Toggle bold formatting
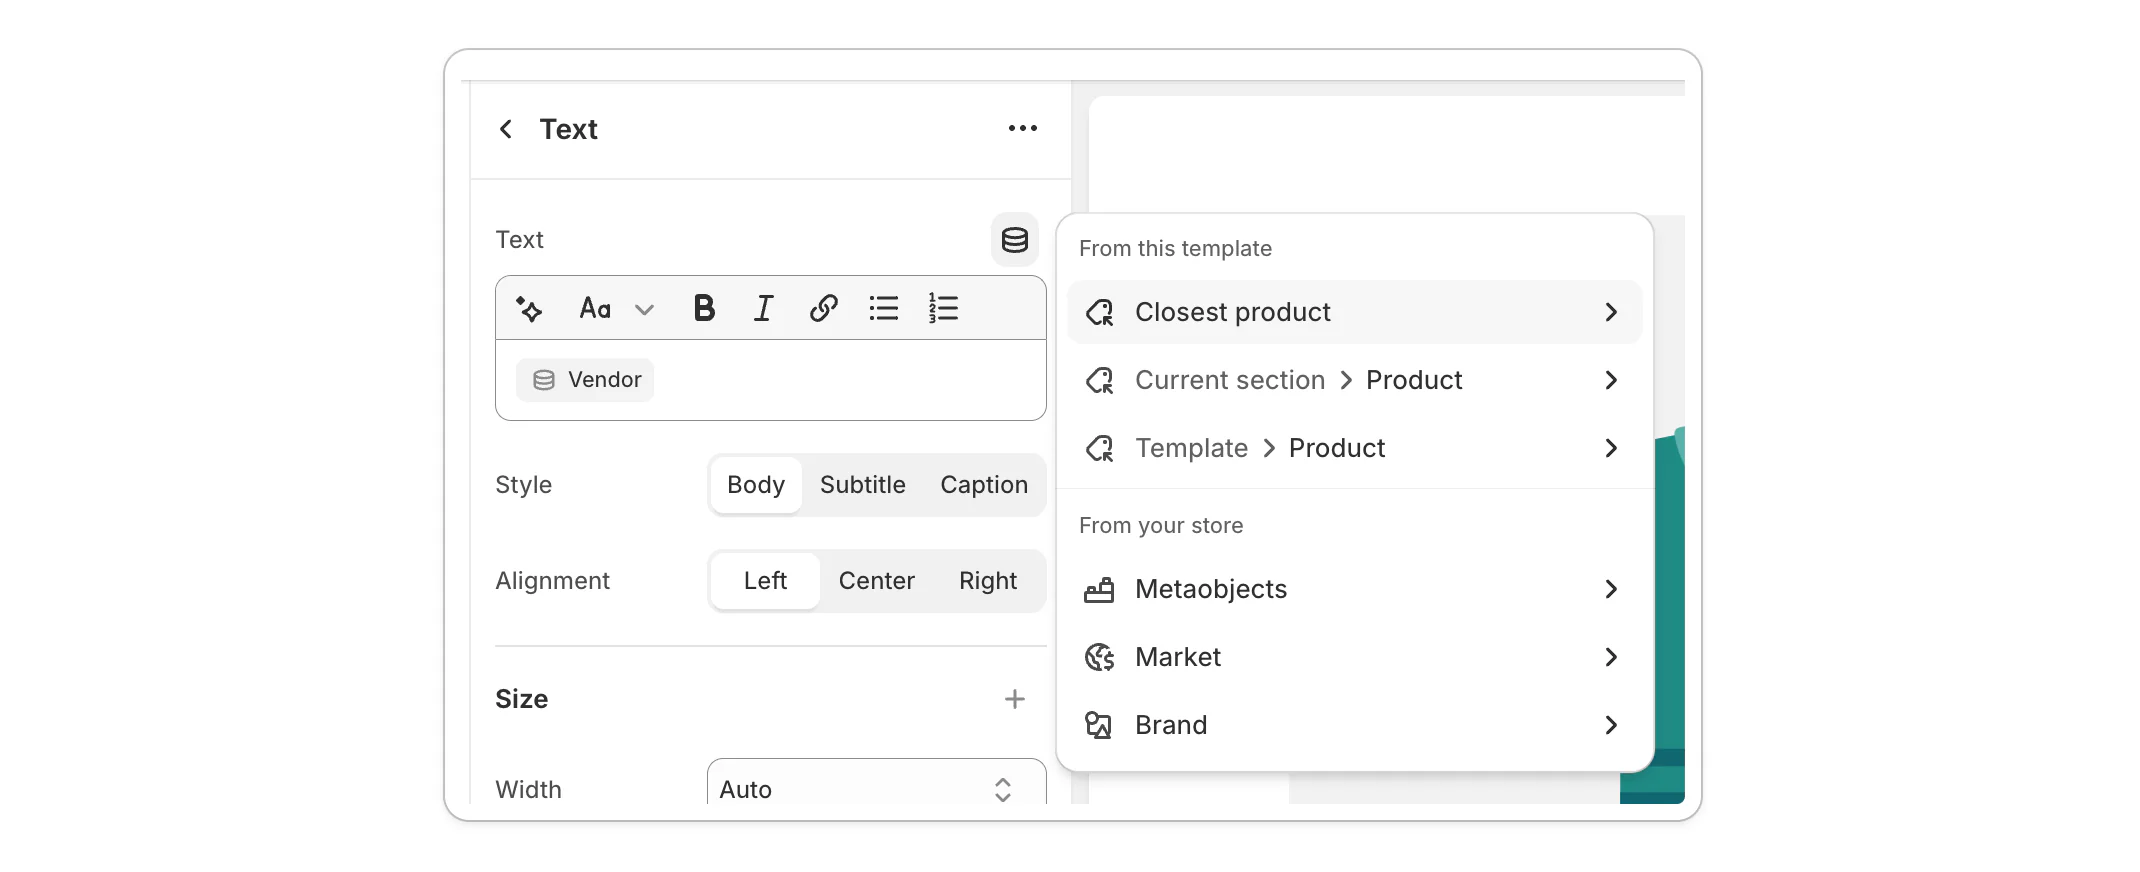2140x872 pixels. [704, 308]
